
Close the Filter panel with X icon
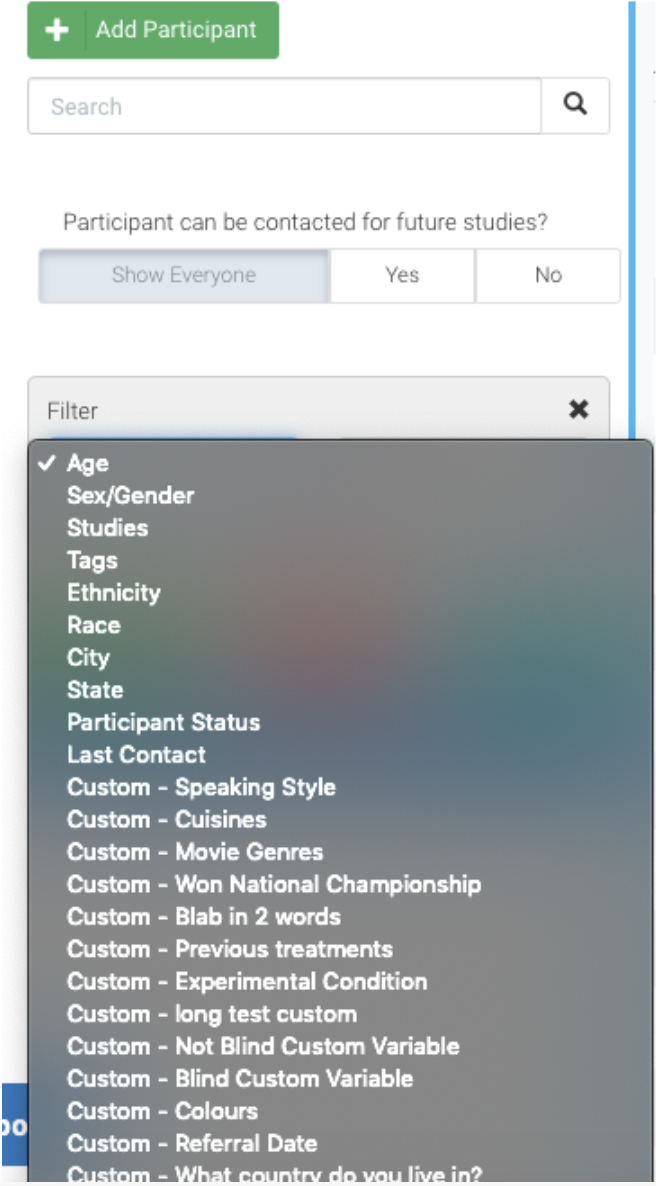[x=578, y=409]
